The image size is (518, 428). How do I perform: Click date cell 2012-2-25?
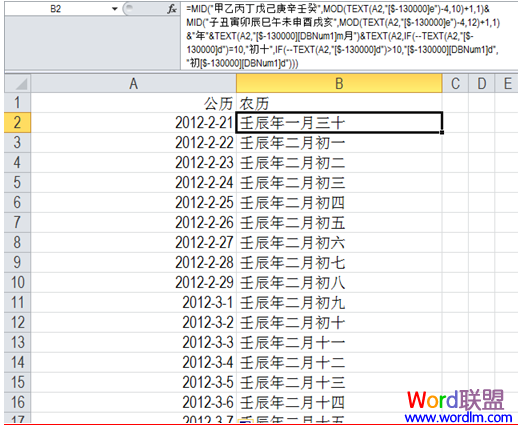[x=133, y=203]
